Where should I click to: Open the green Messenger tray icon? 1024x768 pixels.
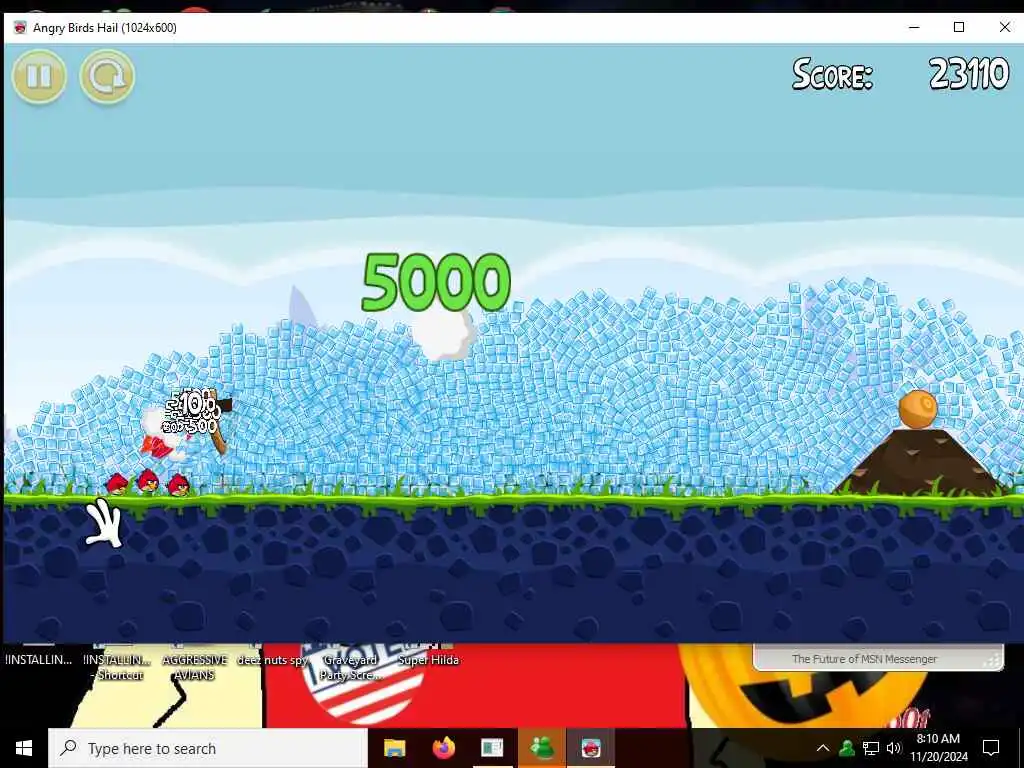pyautogui.click(x=847, y=748)
